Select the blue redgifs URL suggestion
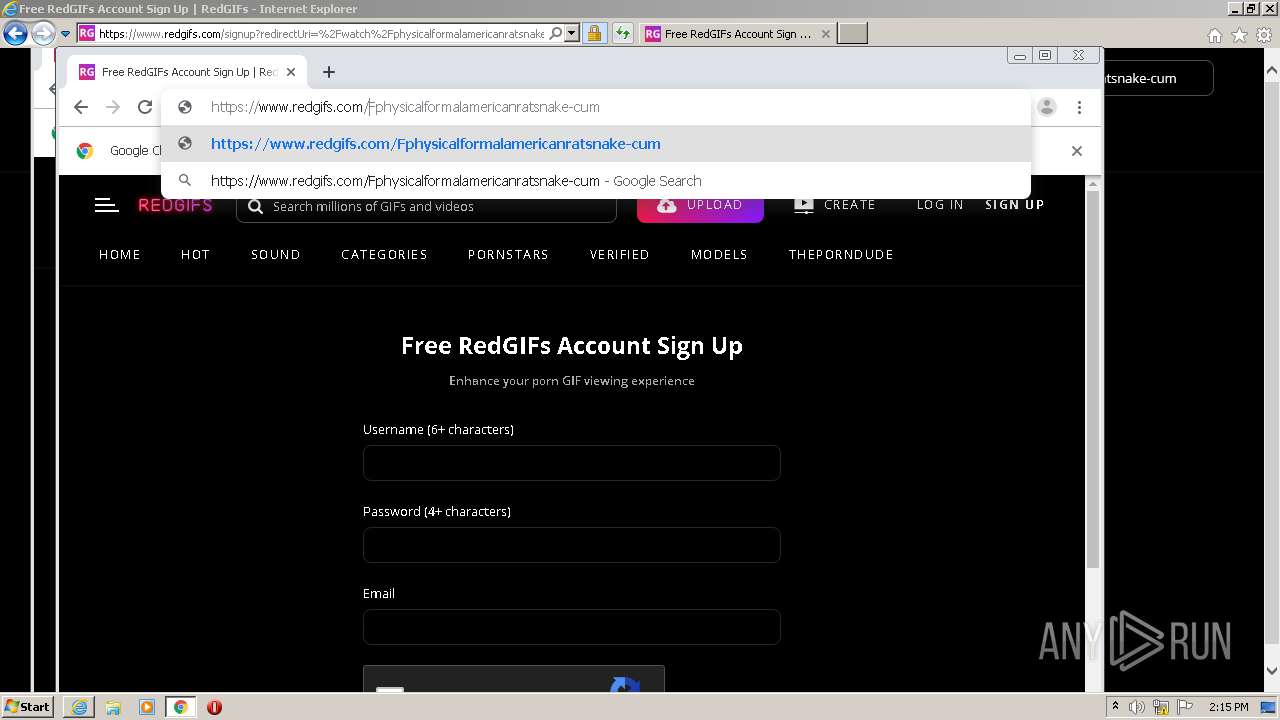This screenshot has height=720, width=1280. point(596,144)
